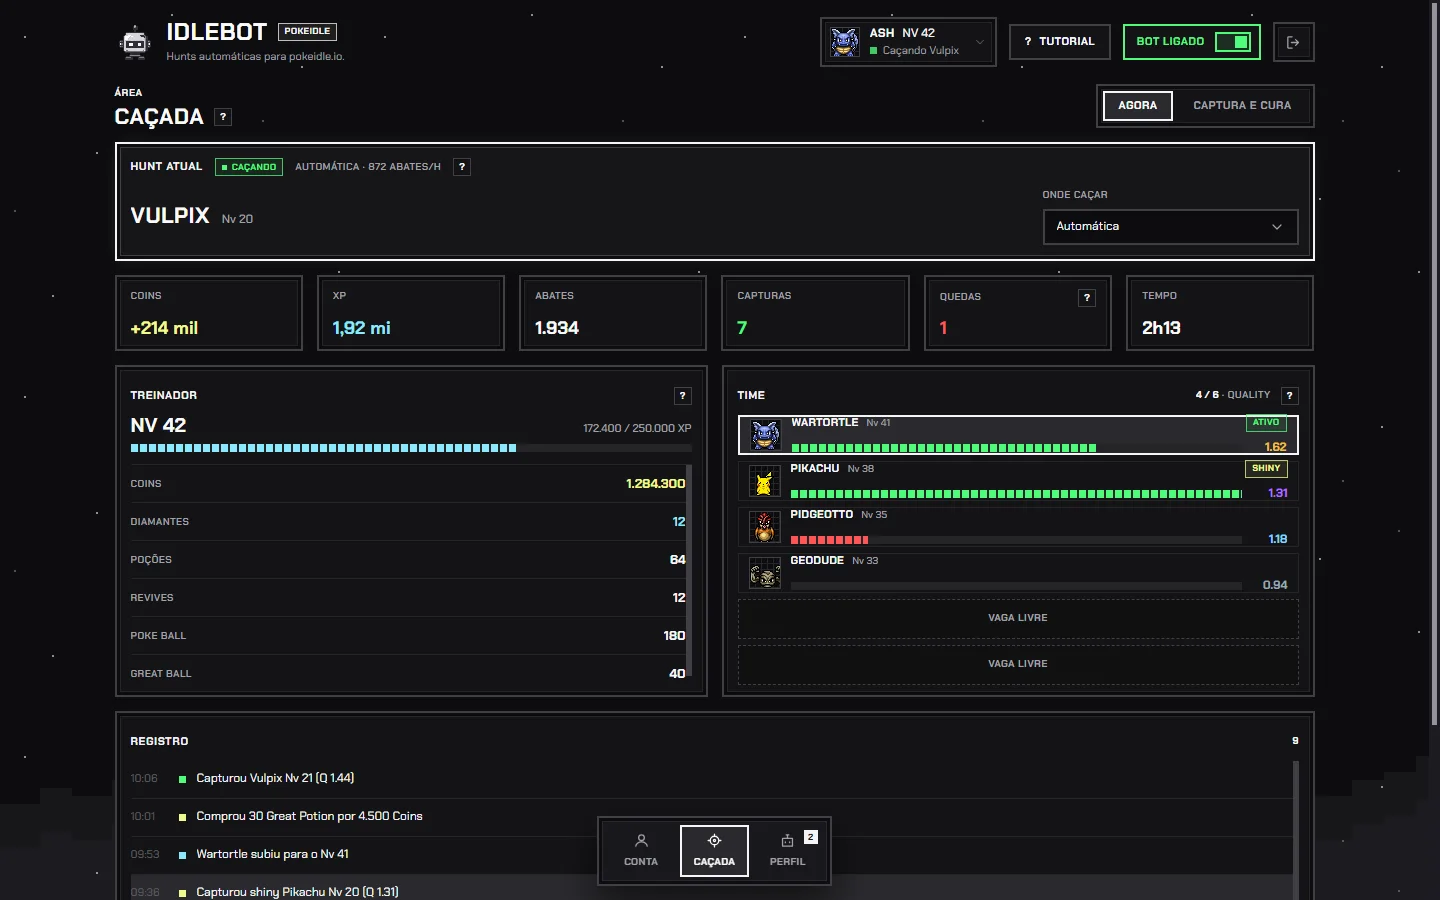
Task: Click the logout icon button
Action: tap(1293, 42)
